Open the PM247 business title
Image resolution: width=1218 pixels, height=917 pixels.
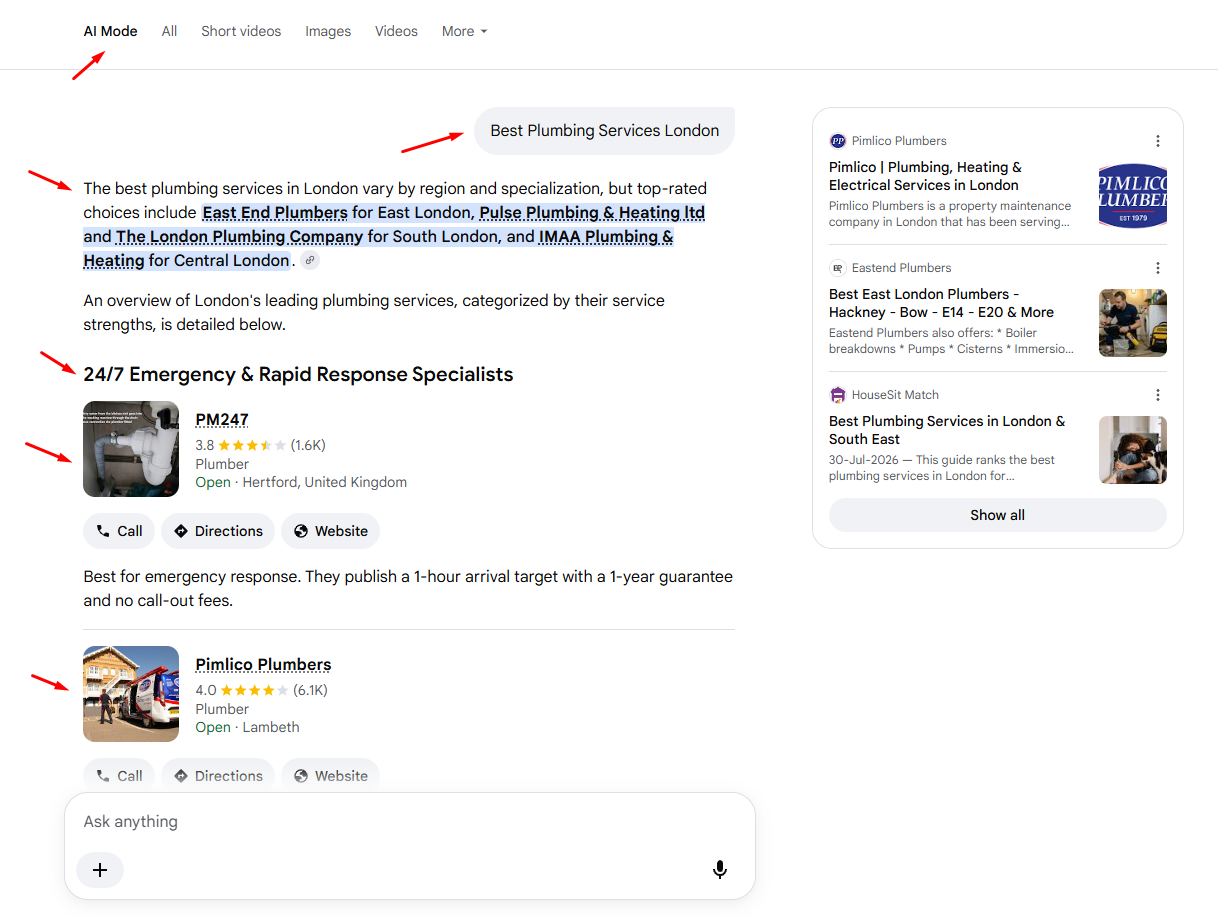222,420
